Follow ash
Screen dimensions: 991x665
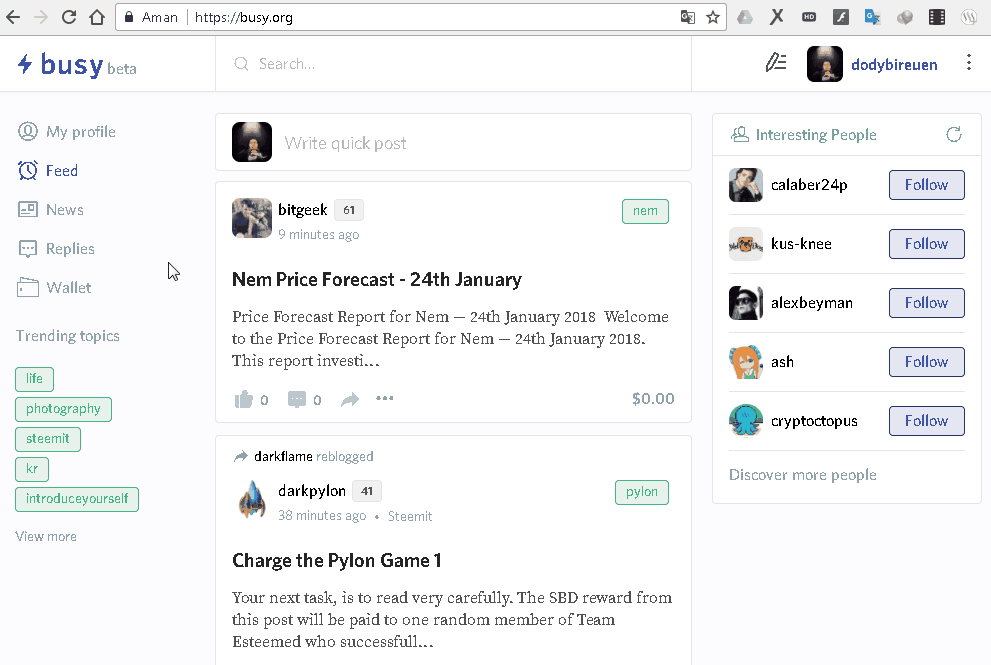(926, 362)
